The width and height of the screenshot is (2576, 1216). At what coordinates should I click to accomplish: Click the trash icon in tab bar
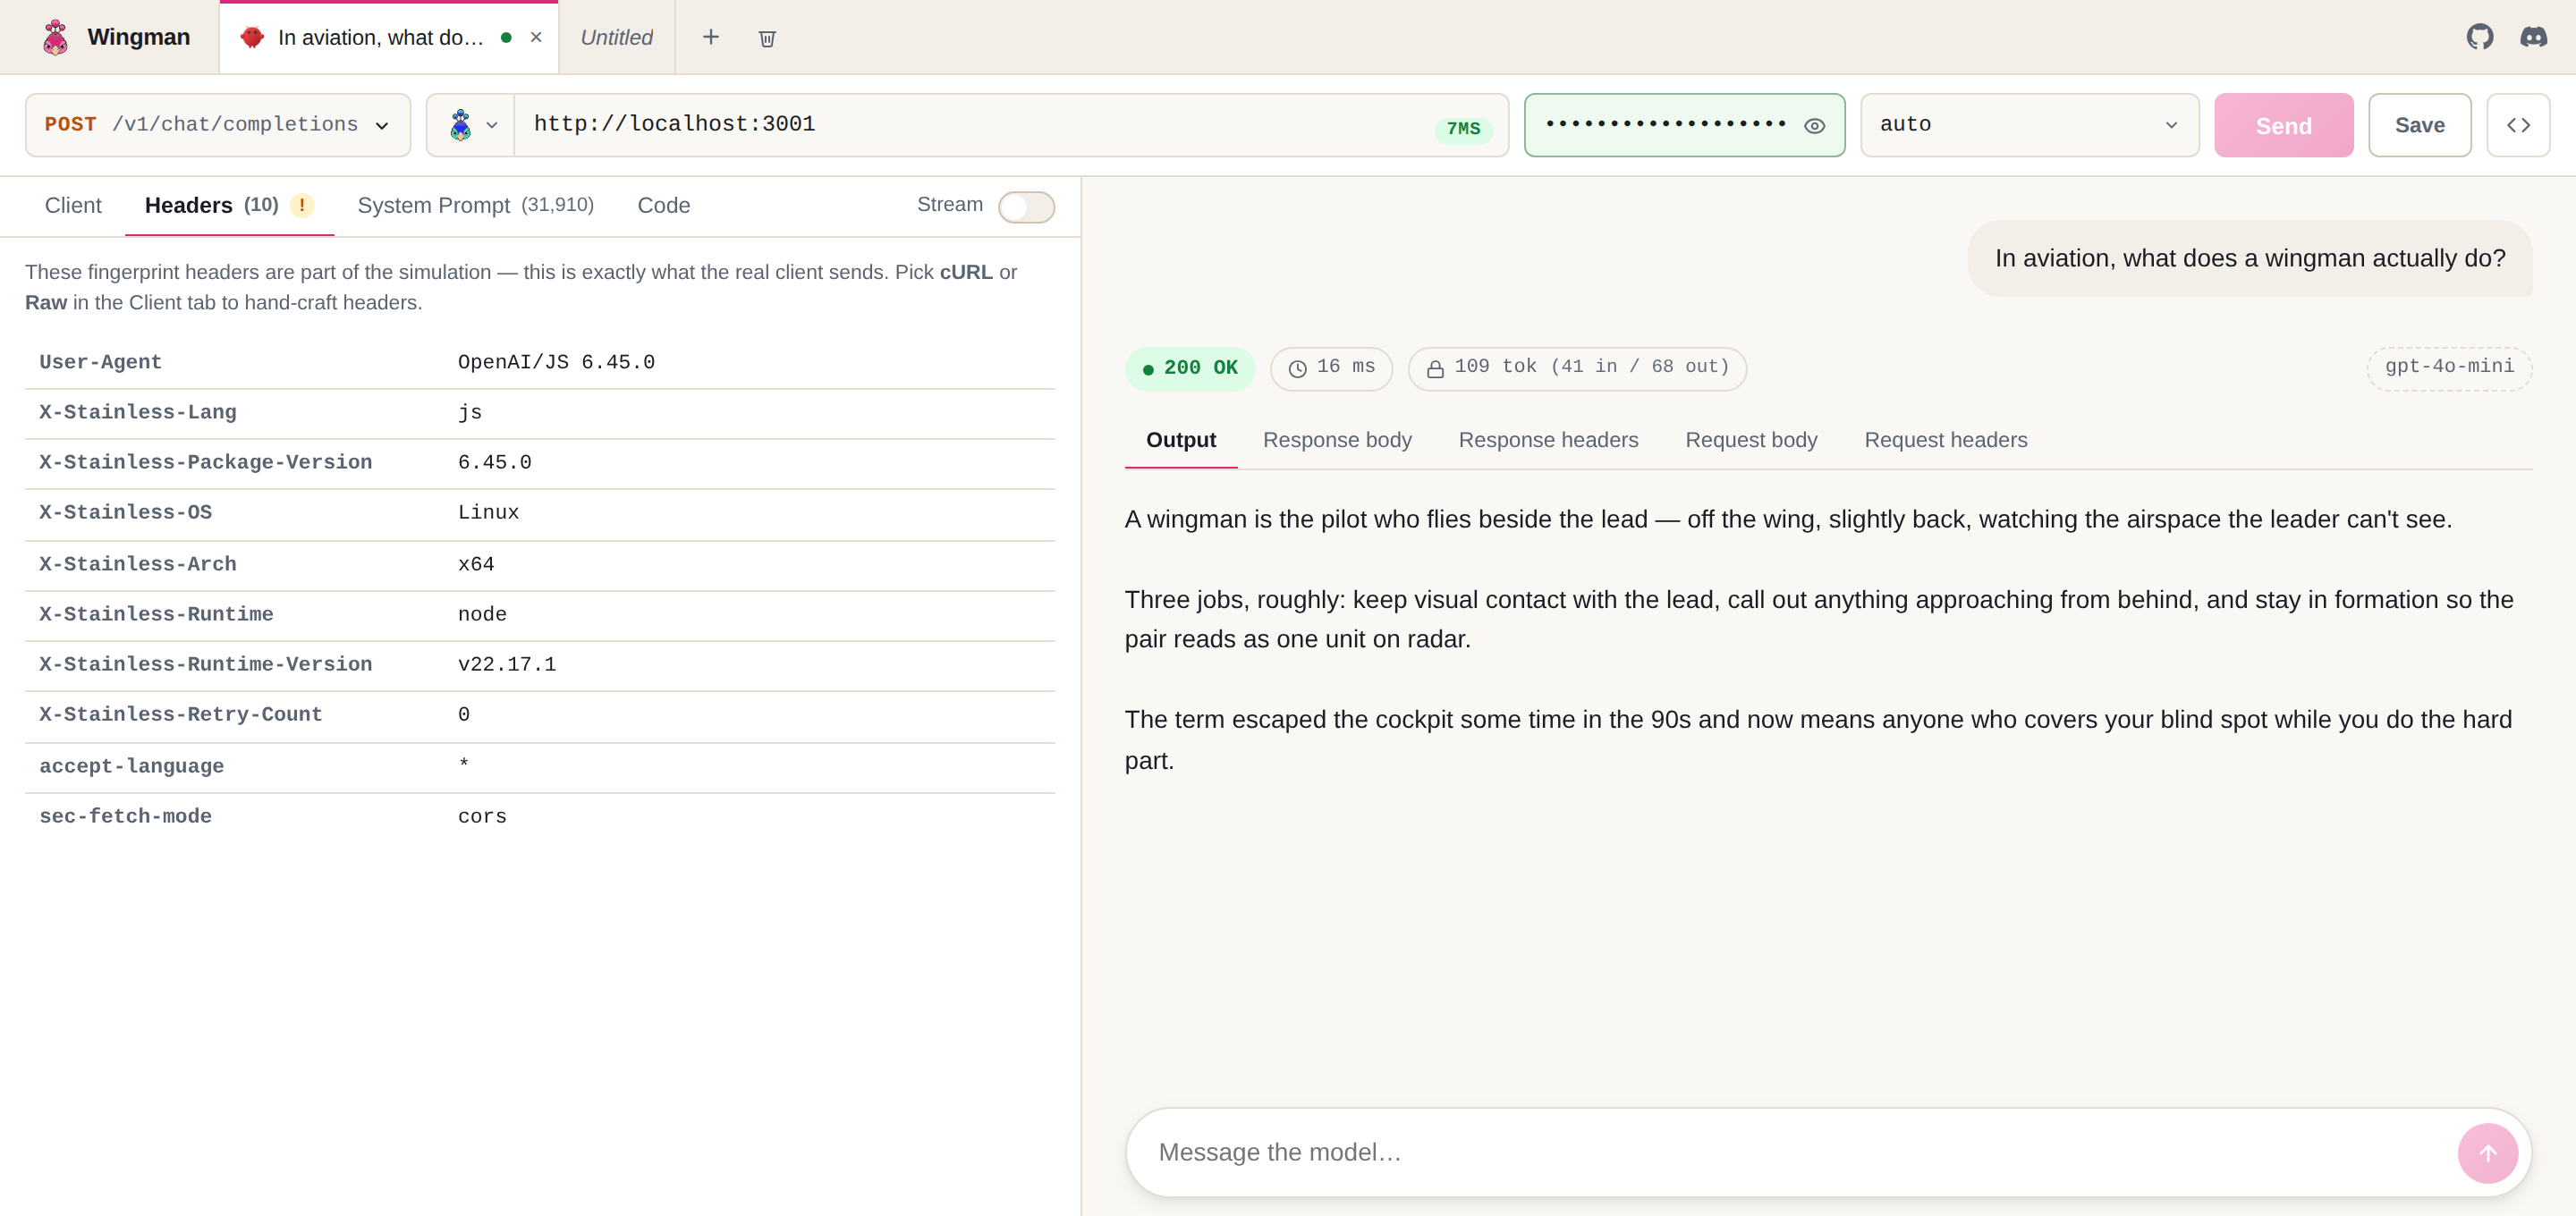[767, 38]
